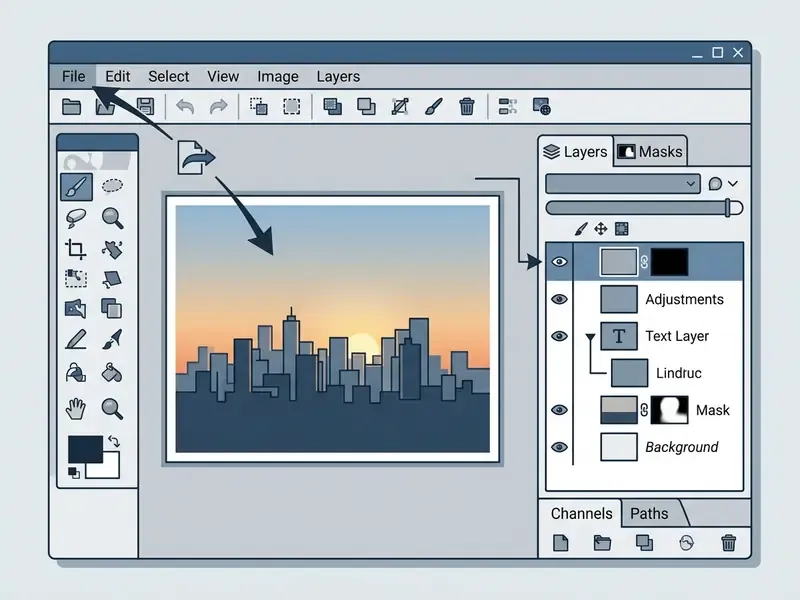Hide the Adjustments layer
This screenshot has height=600, width=800.
[x=560, y=299]
